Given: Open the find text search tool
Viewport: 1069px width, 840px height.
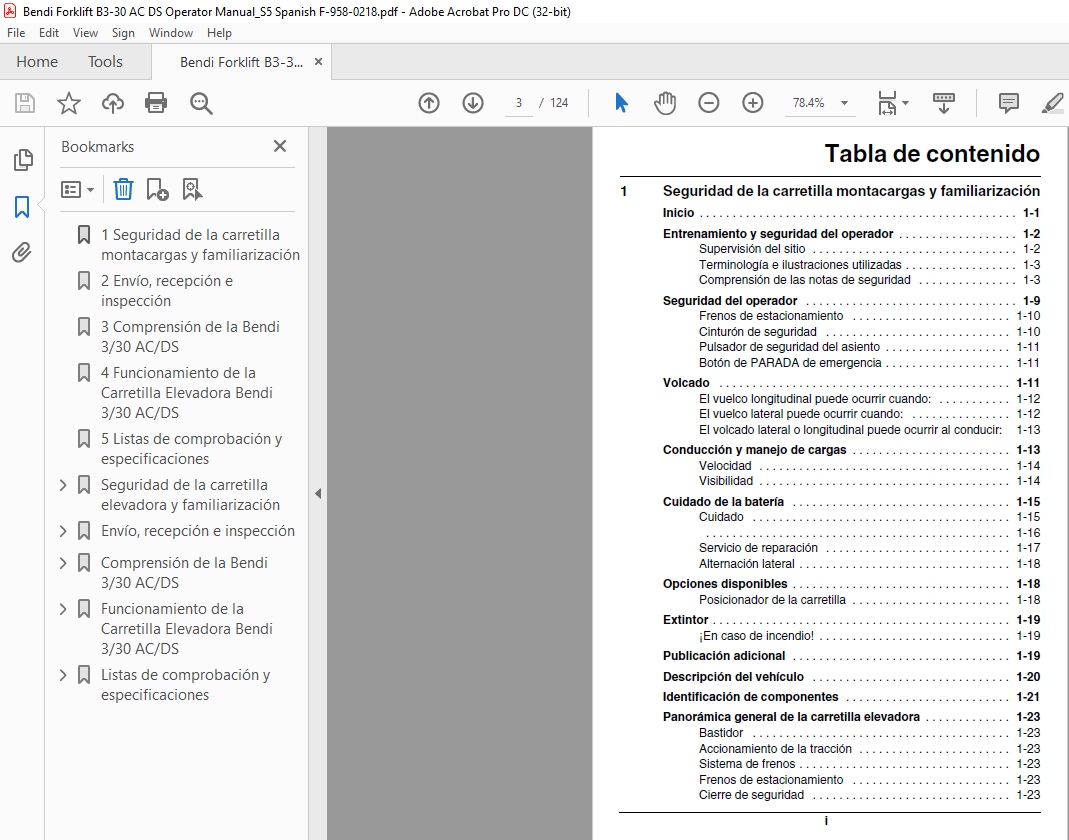Looking at the screenshot, I should (201, 103).
